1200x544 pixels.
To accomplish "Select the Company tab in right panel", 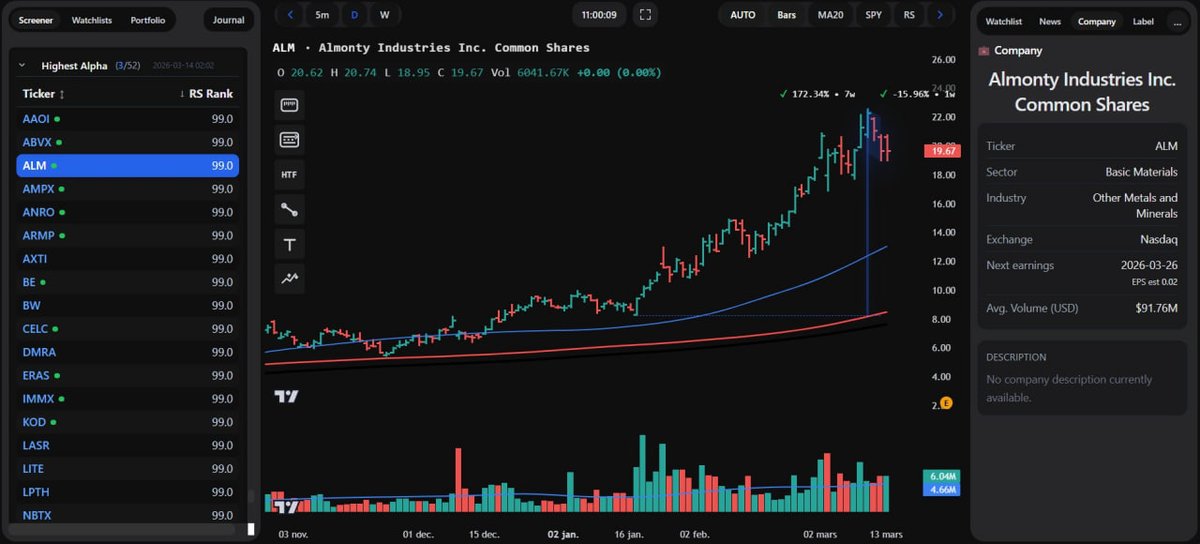I will [1097, 21].
